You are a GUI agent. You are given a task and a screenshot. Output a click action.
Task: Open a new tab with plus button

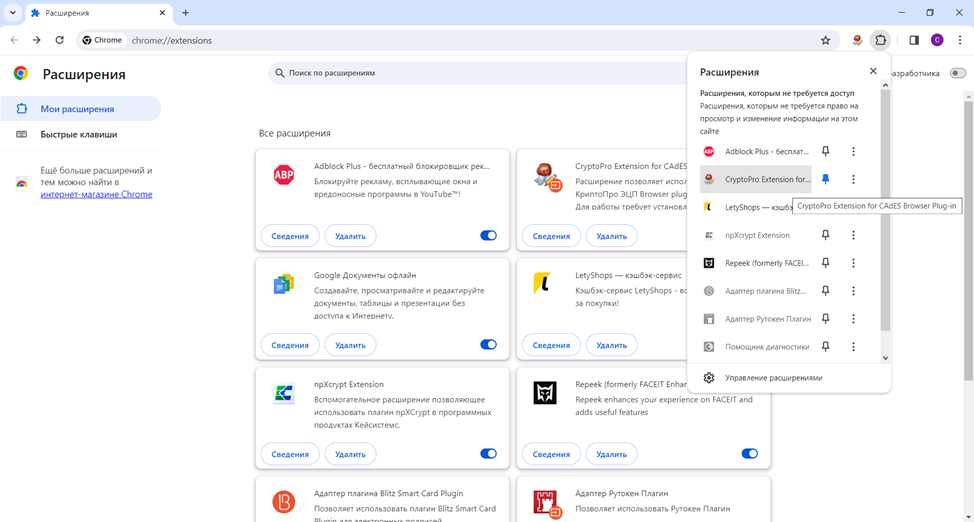point(185,12)
